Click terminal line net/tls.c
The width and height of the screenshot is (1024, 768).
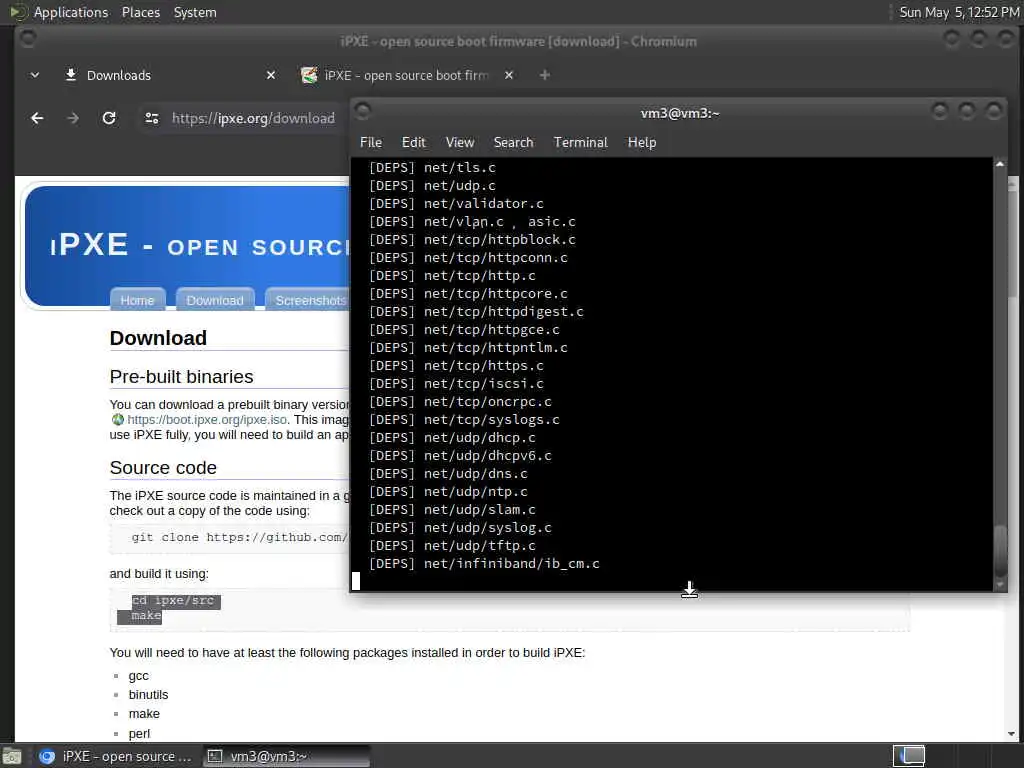click(x=432, y=168)
